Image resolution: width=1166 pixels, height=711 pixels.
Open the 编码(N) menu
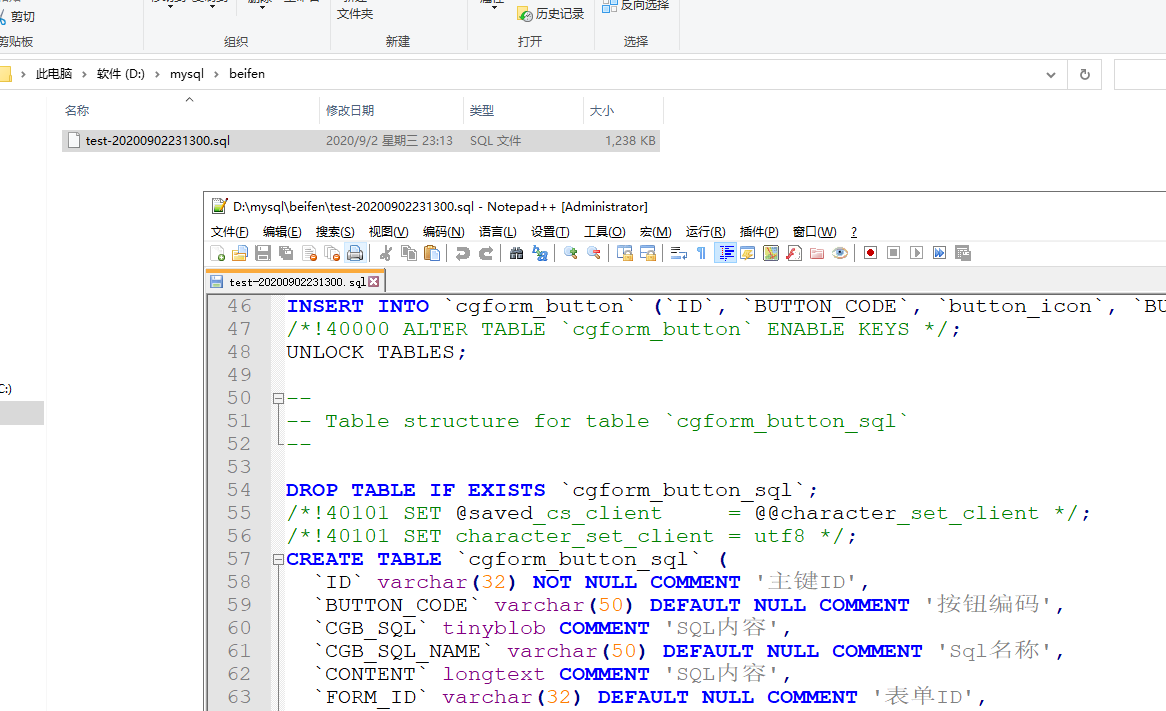pyautogui.click(x=443, y=232)
